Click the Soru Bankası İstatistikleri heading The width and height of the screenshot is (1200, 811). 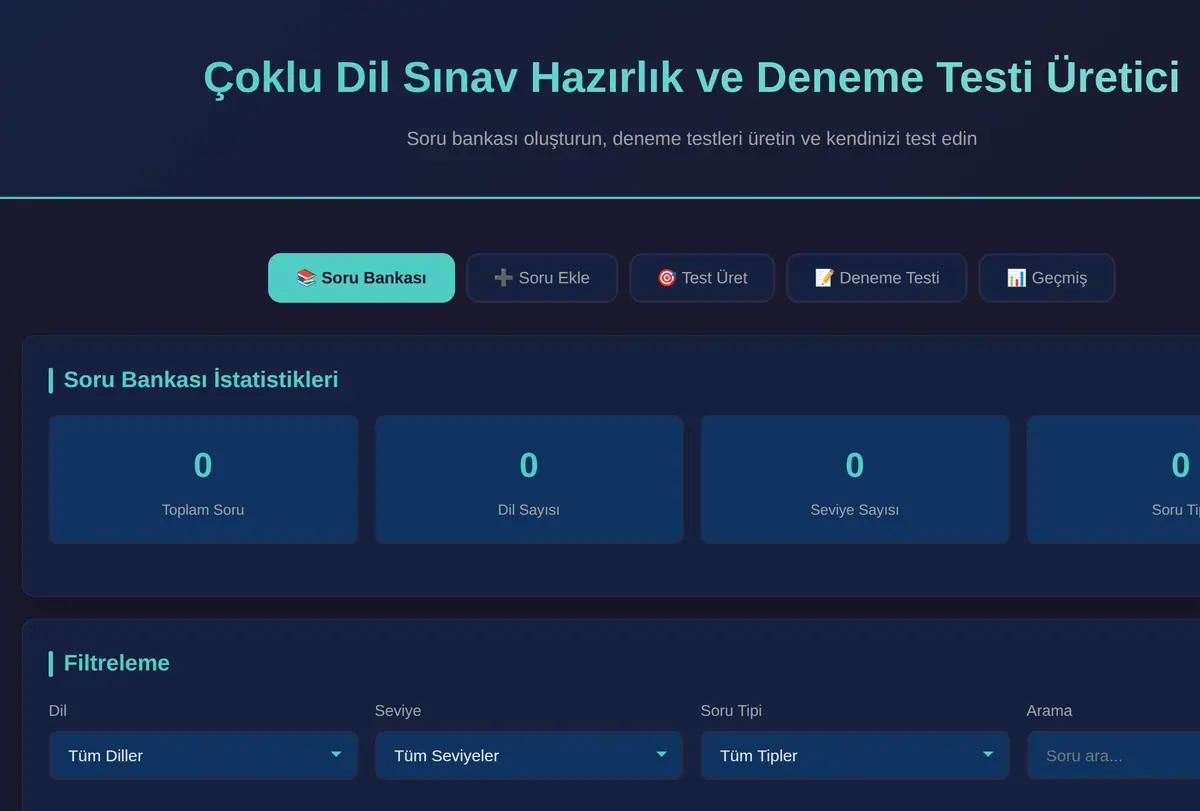(x=201, y=380)
